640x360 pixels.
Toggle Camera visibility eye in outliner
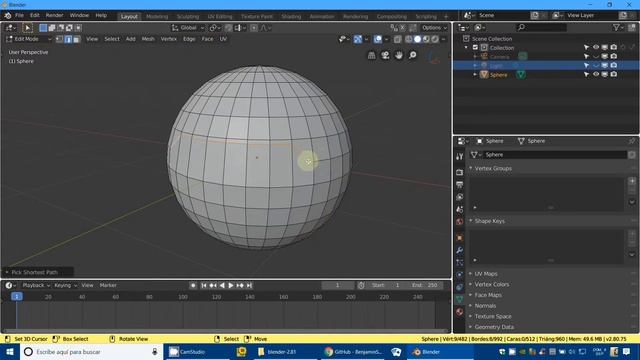[596, 56]
